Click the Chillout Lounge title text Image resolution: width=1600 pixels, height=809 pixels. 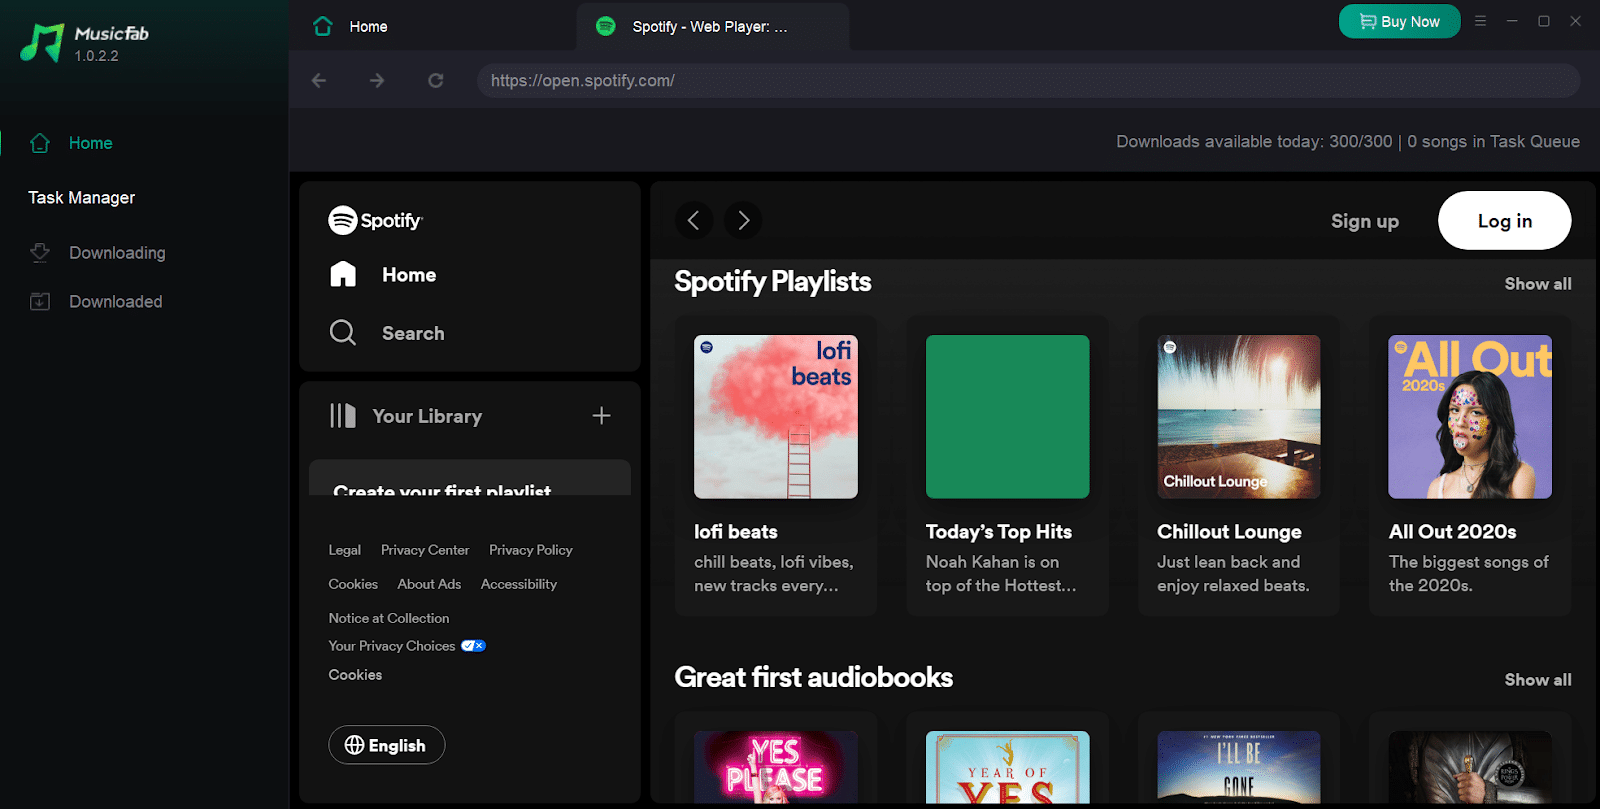click(x=1229, y=532)
